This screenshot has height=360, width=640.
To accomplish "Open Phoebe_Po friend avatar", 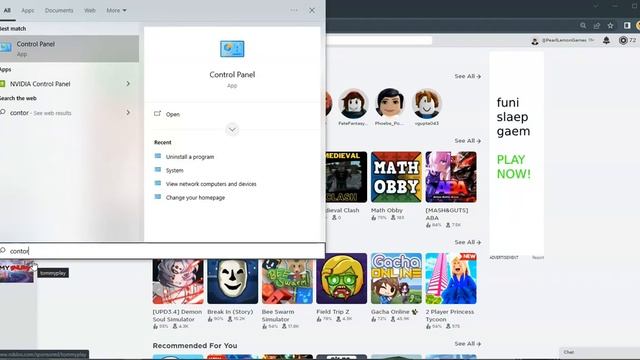I will tap(390, 104).
